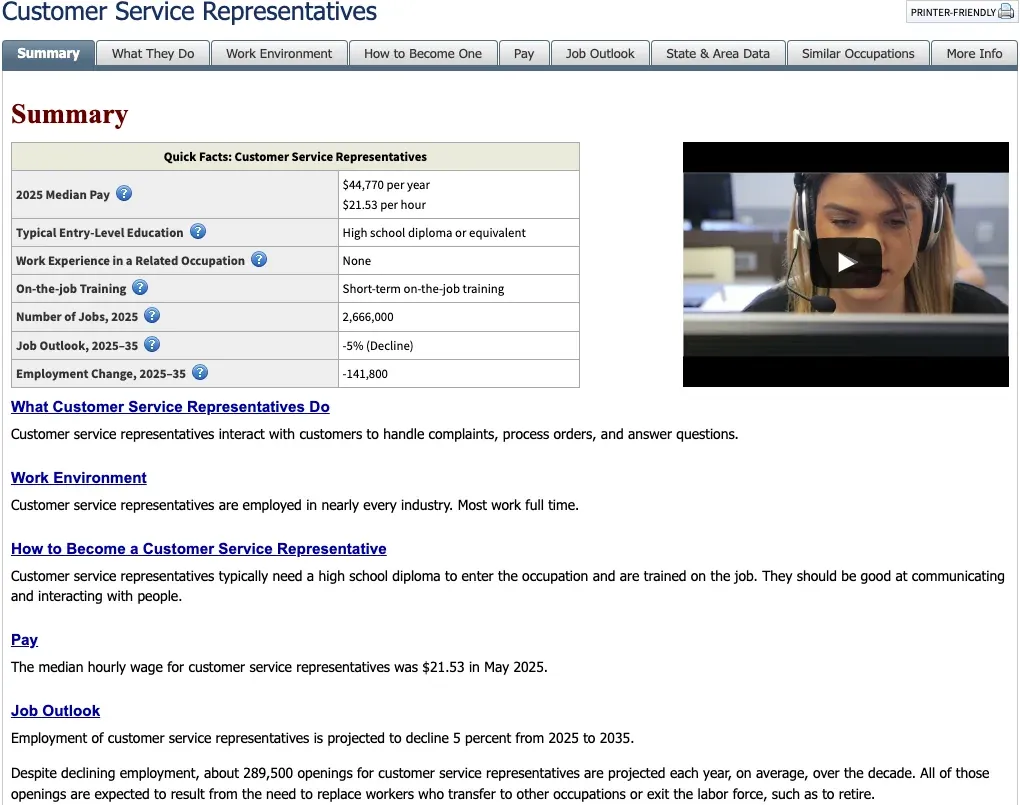This screenshot has height=805, width=1020.
Task: Open How to Become a Customer Service Representative link
Action: click(198, 549)
